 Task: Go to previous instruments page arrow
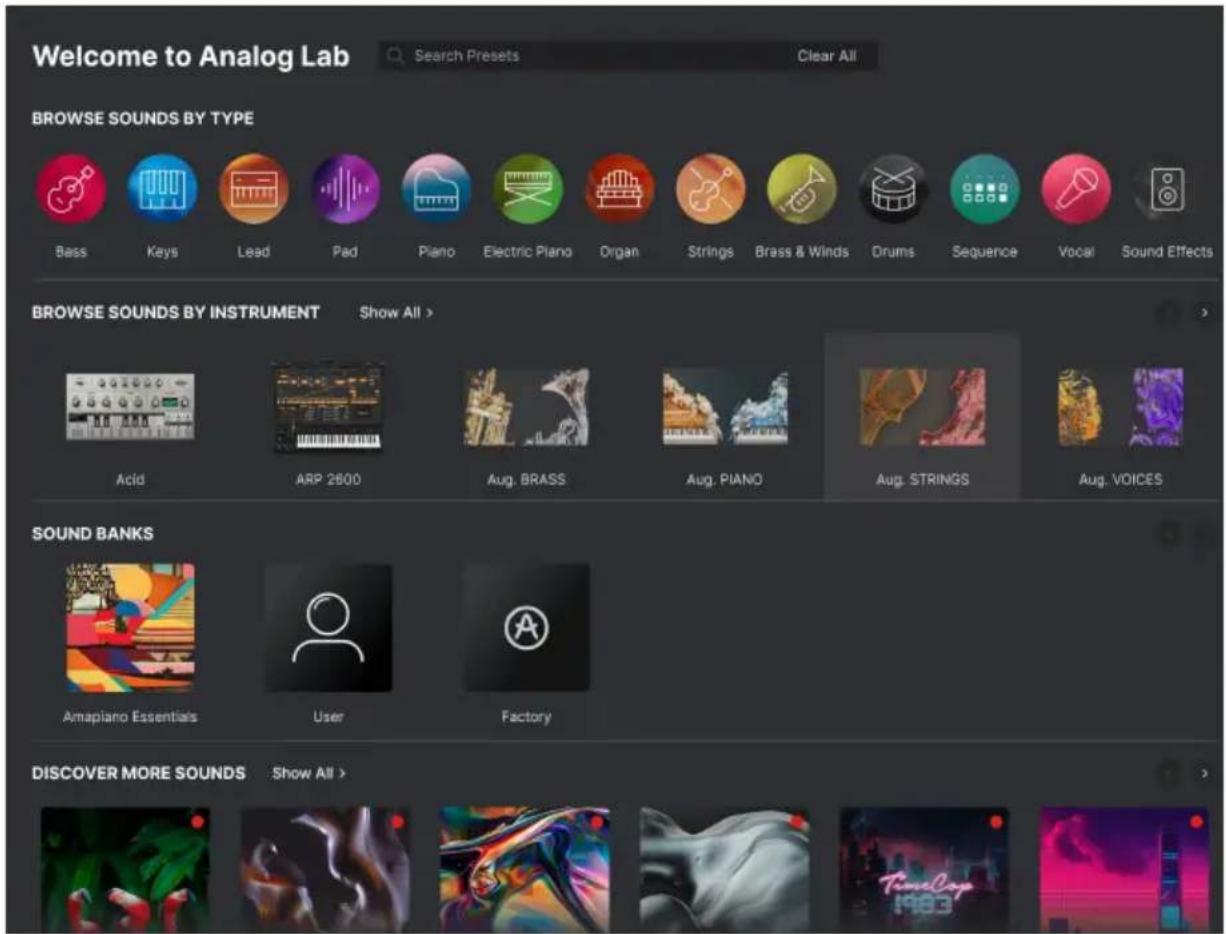[x=1167, y=313]
